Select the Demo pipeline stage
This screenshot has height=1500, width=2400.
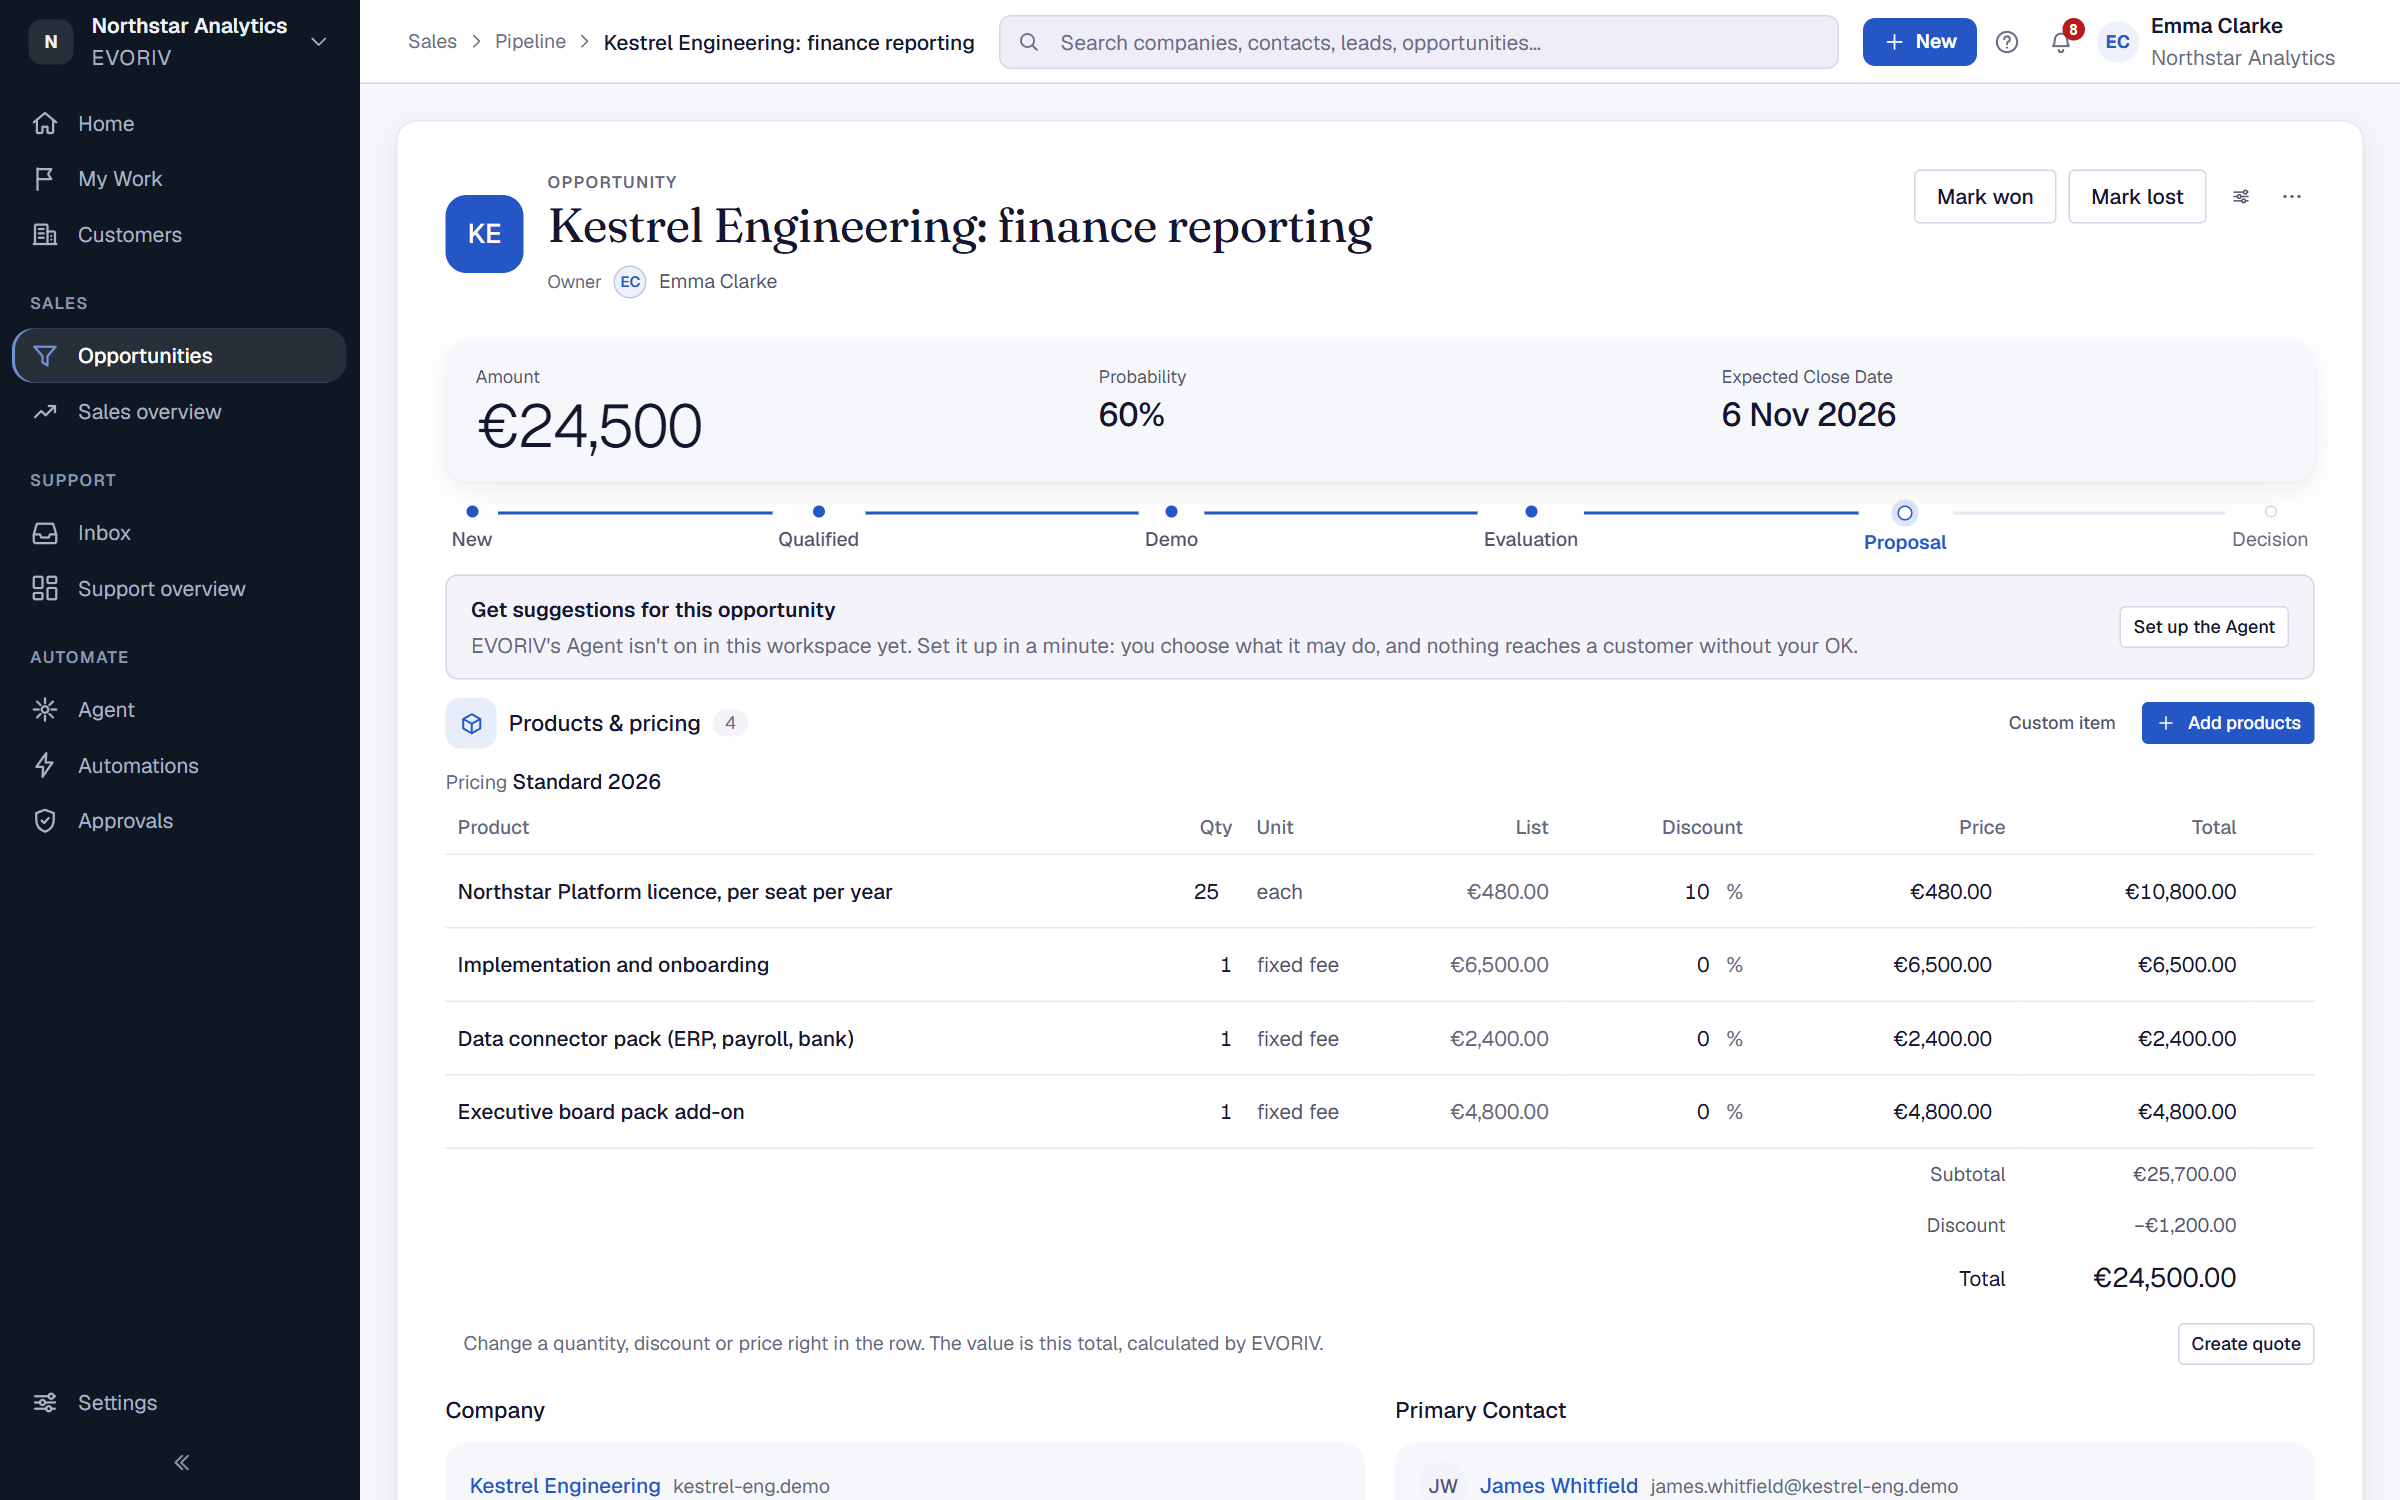pyautogui.click(x=1171, y=527)
